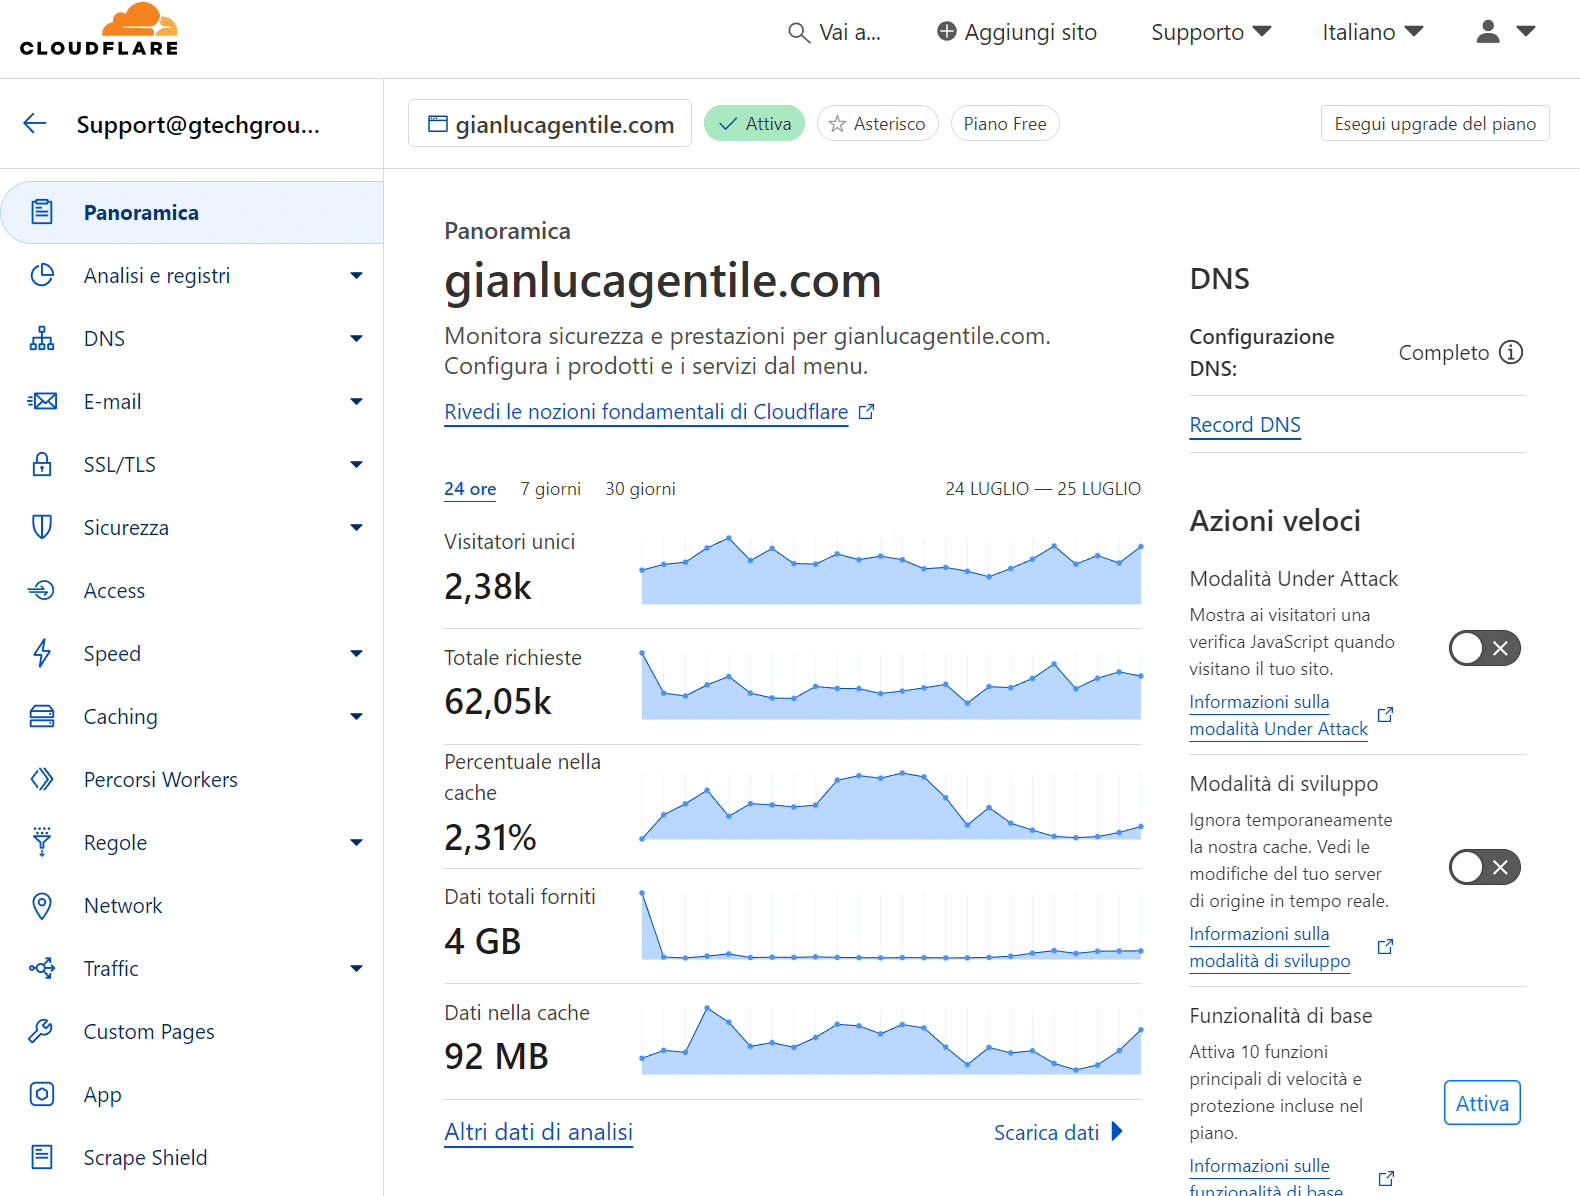Screen dimensions: 1580x1196
Task: Click Scarica dati download link
Action: click(1058, 1132)
